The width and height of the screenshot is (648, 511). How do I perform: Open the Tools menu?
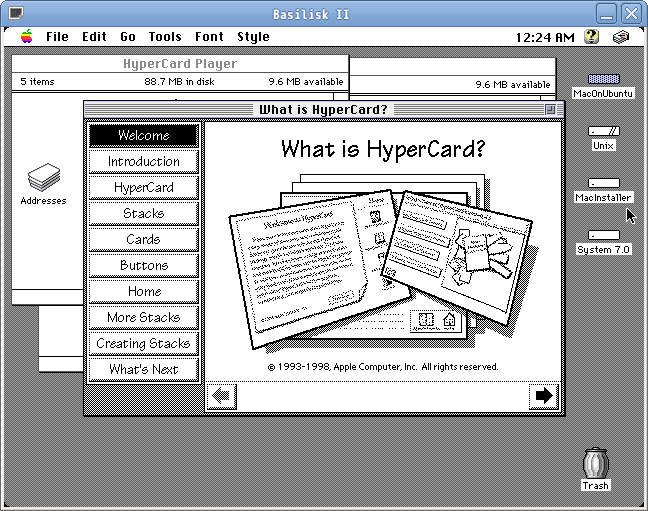[165, 37]
